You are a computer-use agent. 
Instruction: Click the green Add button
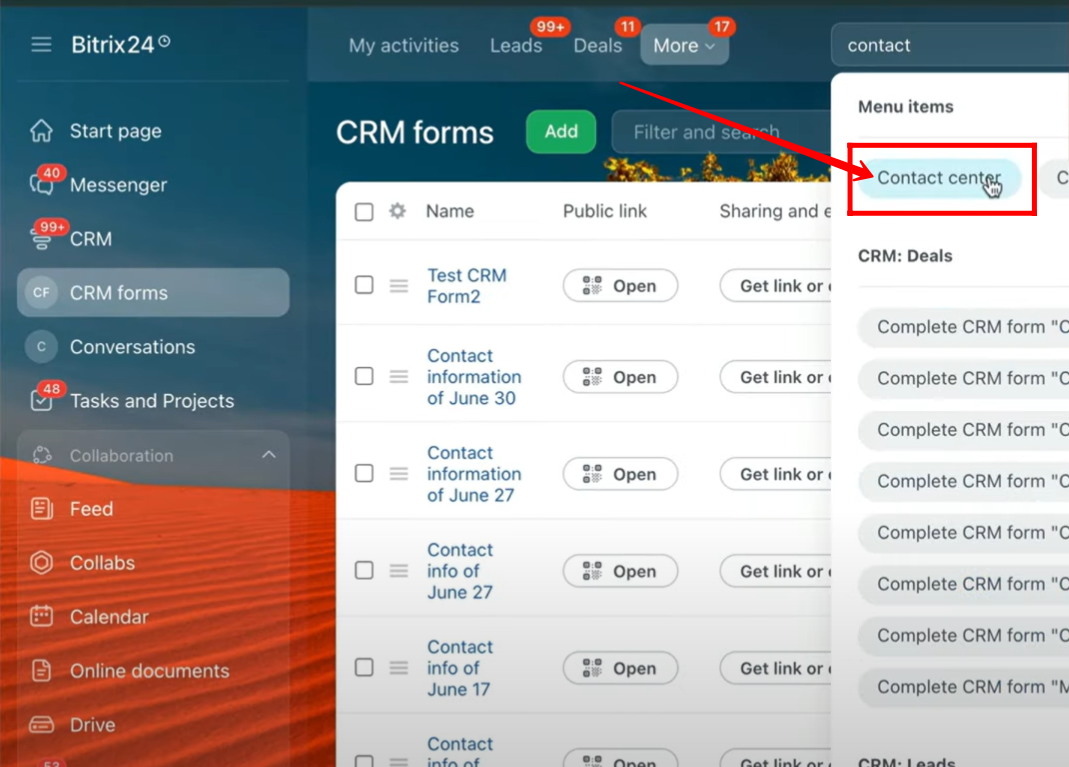[561, 132]
